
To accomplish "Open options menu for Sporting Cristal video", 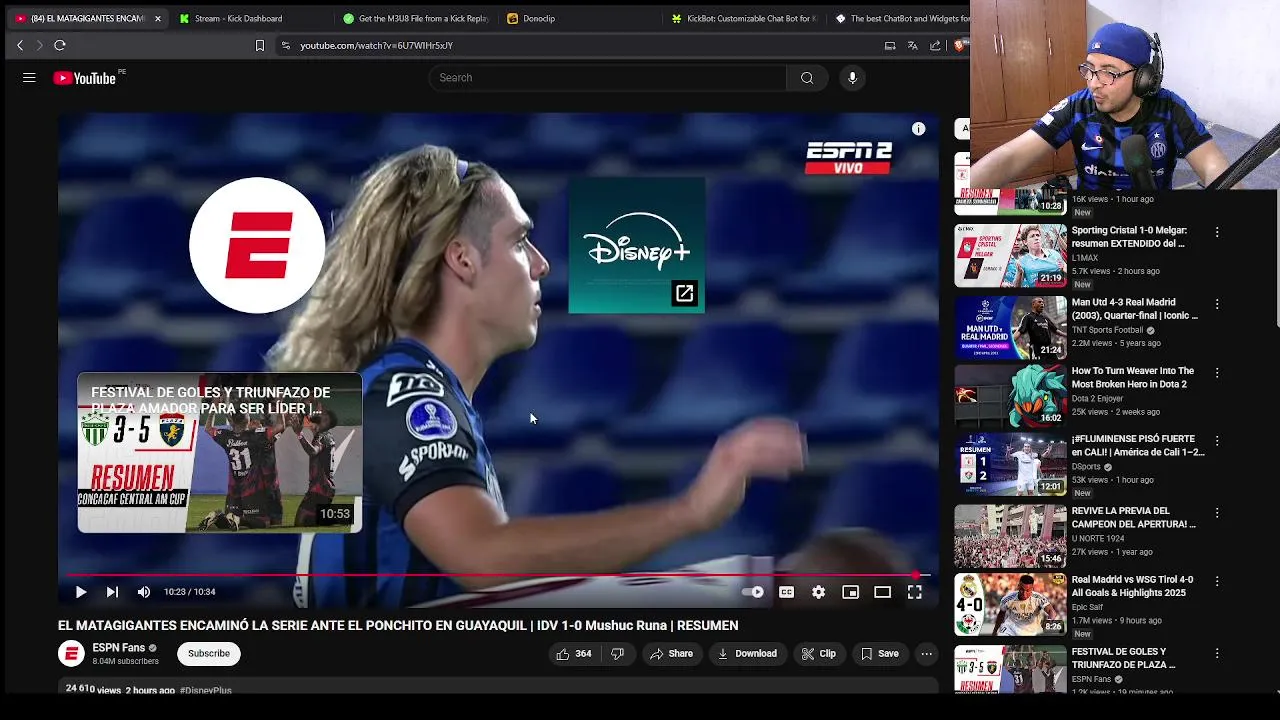I will 1217,232.
